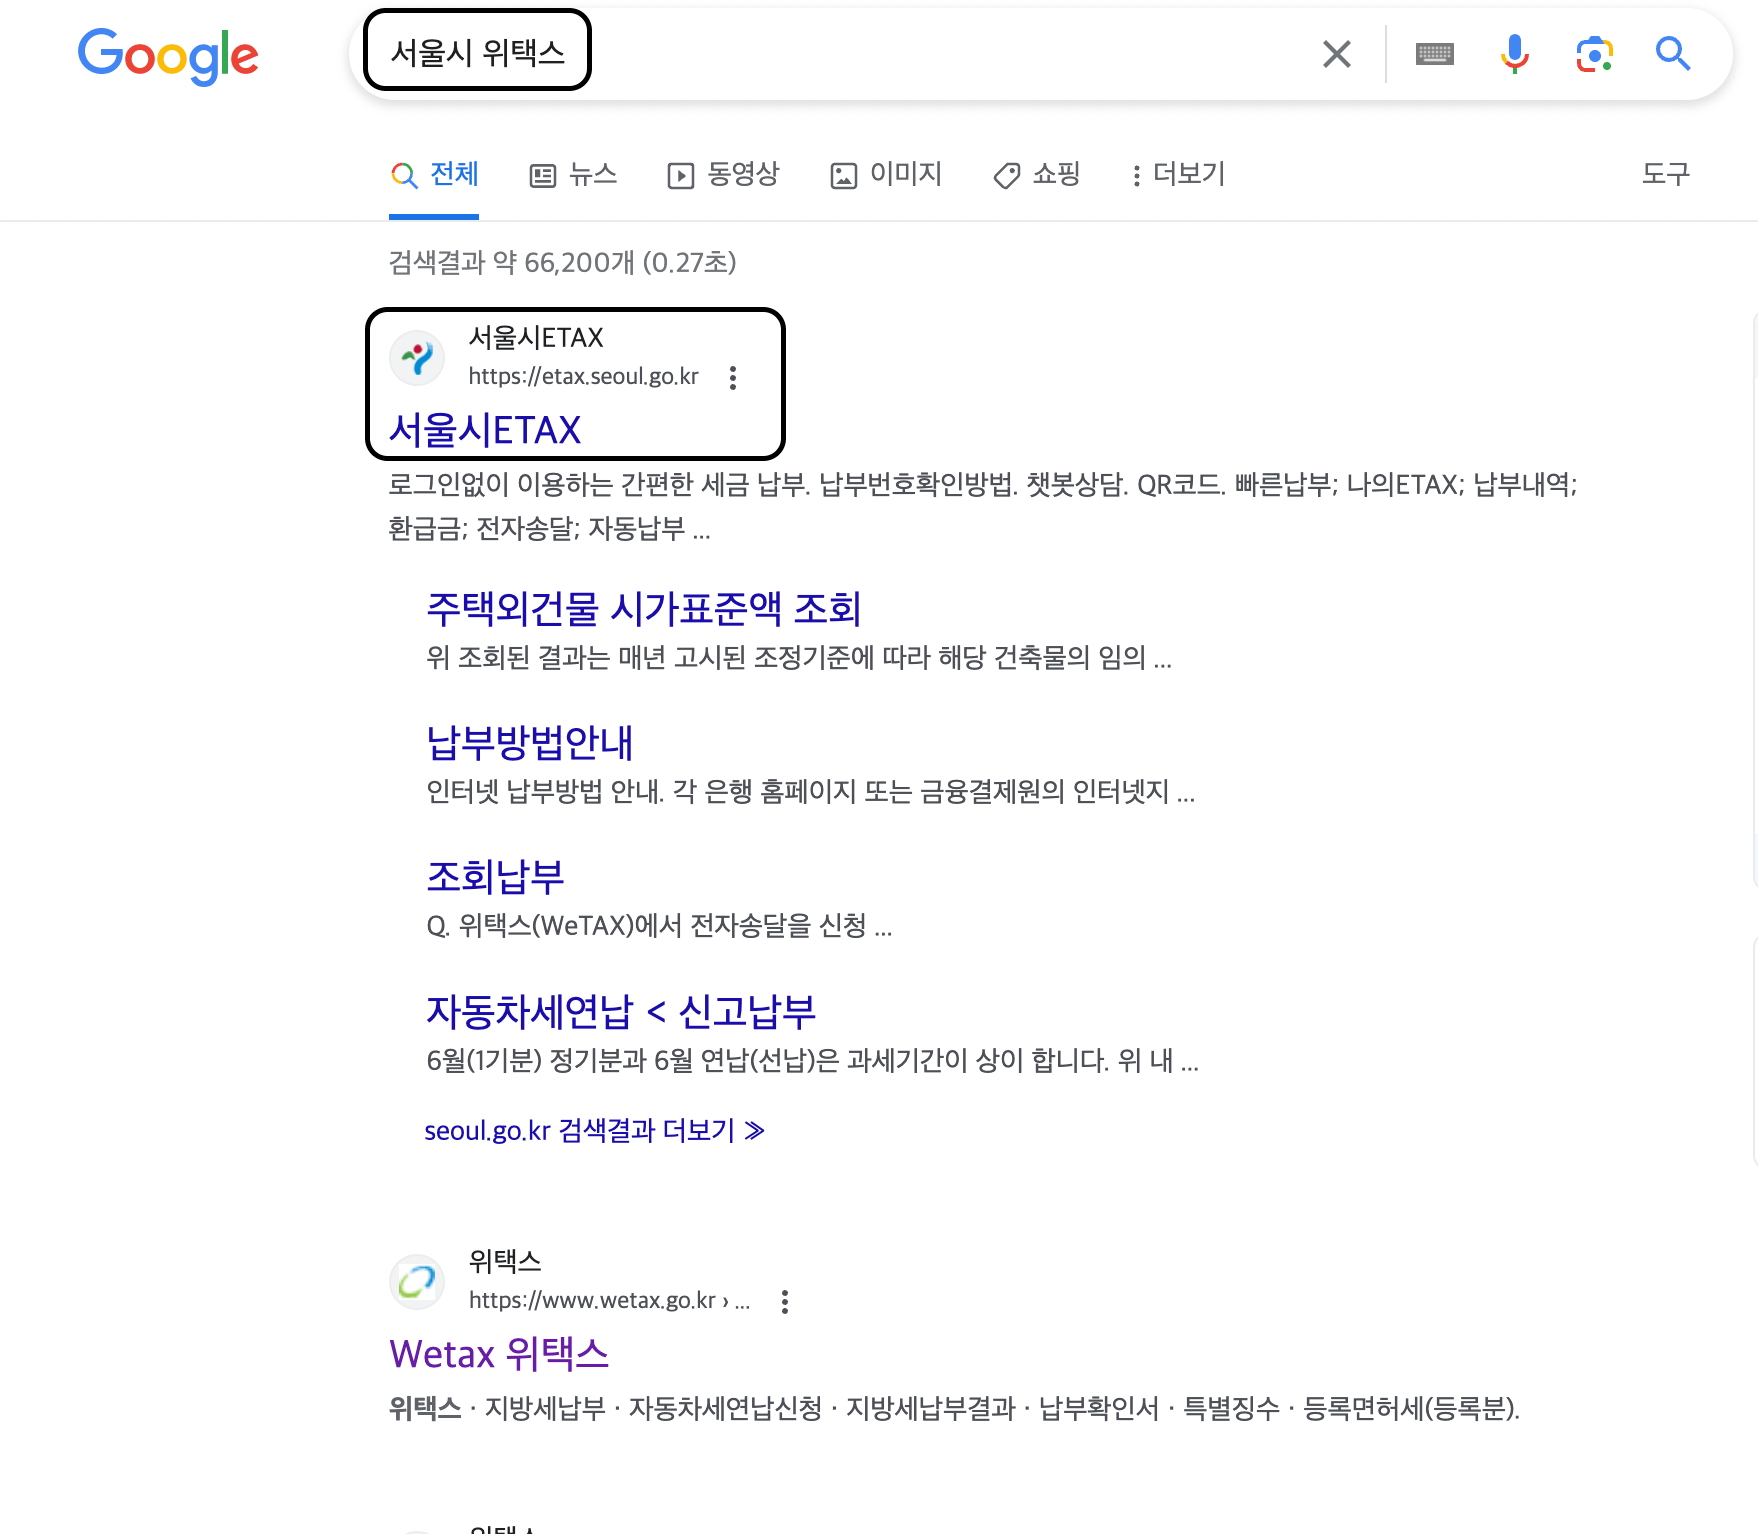This screenshot has width=1758, height=1534.
Task: Open three-dot menu beside www.wetax.go.kr
Action: click(x=785, y=1302)
